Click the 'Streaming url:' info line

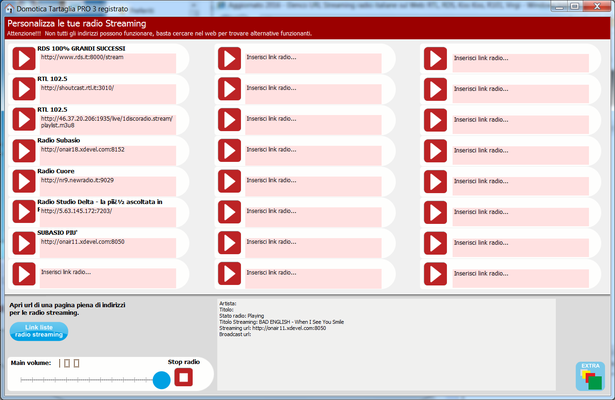272,328
